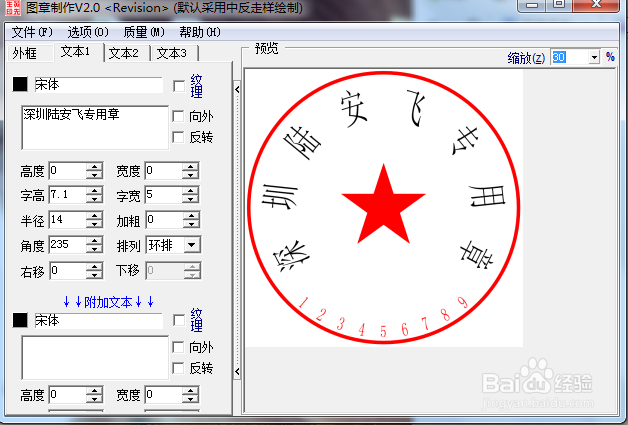Click the 图章制作 app icon in title bar

click(13, 7)
